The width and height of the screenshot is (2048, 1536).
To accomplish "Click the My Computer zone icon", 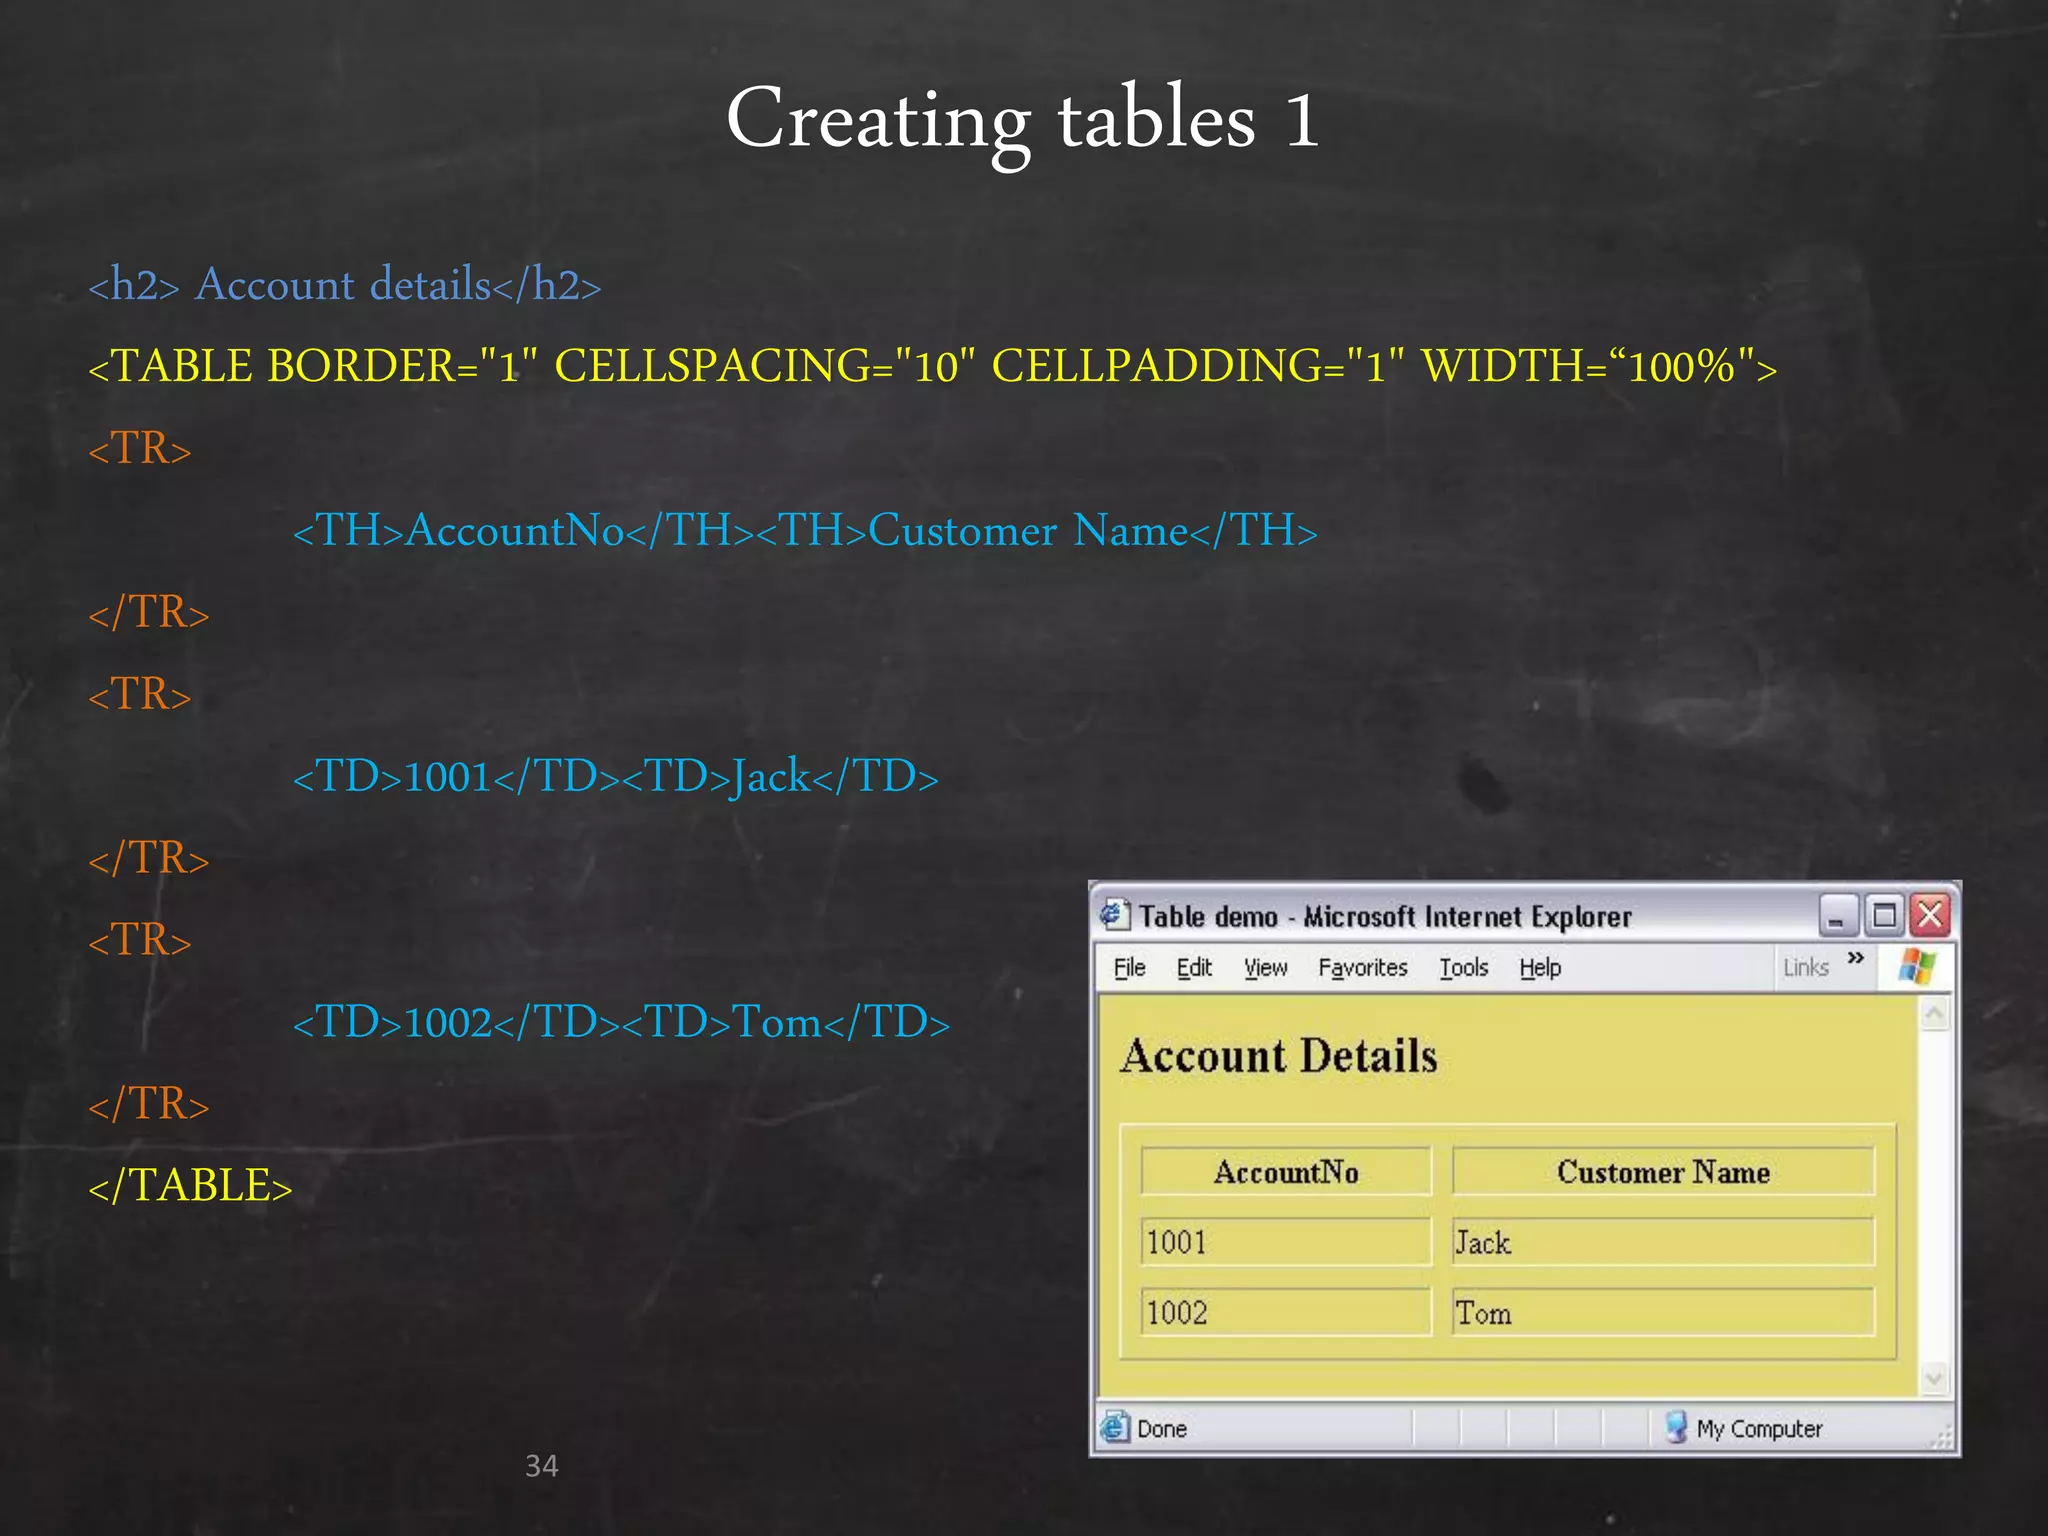I will (x=1676, y=1427).
